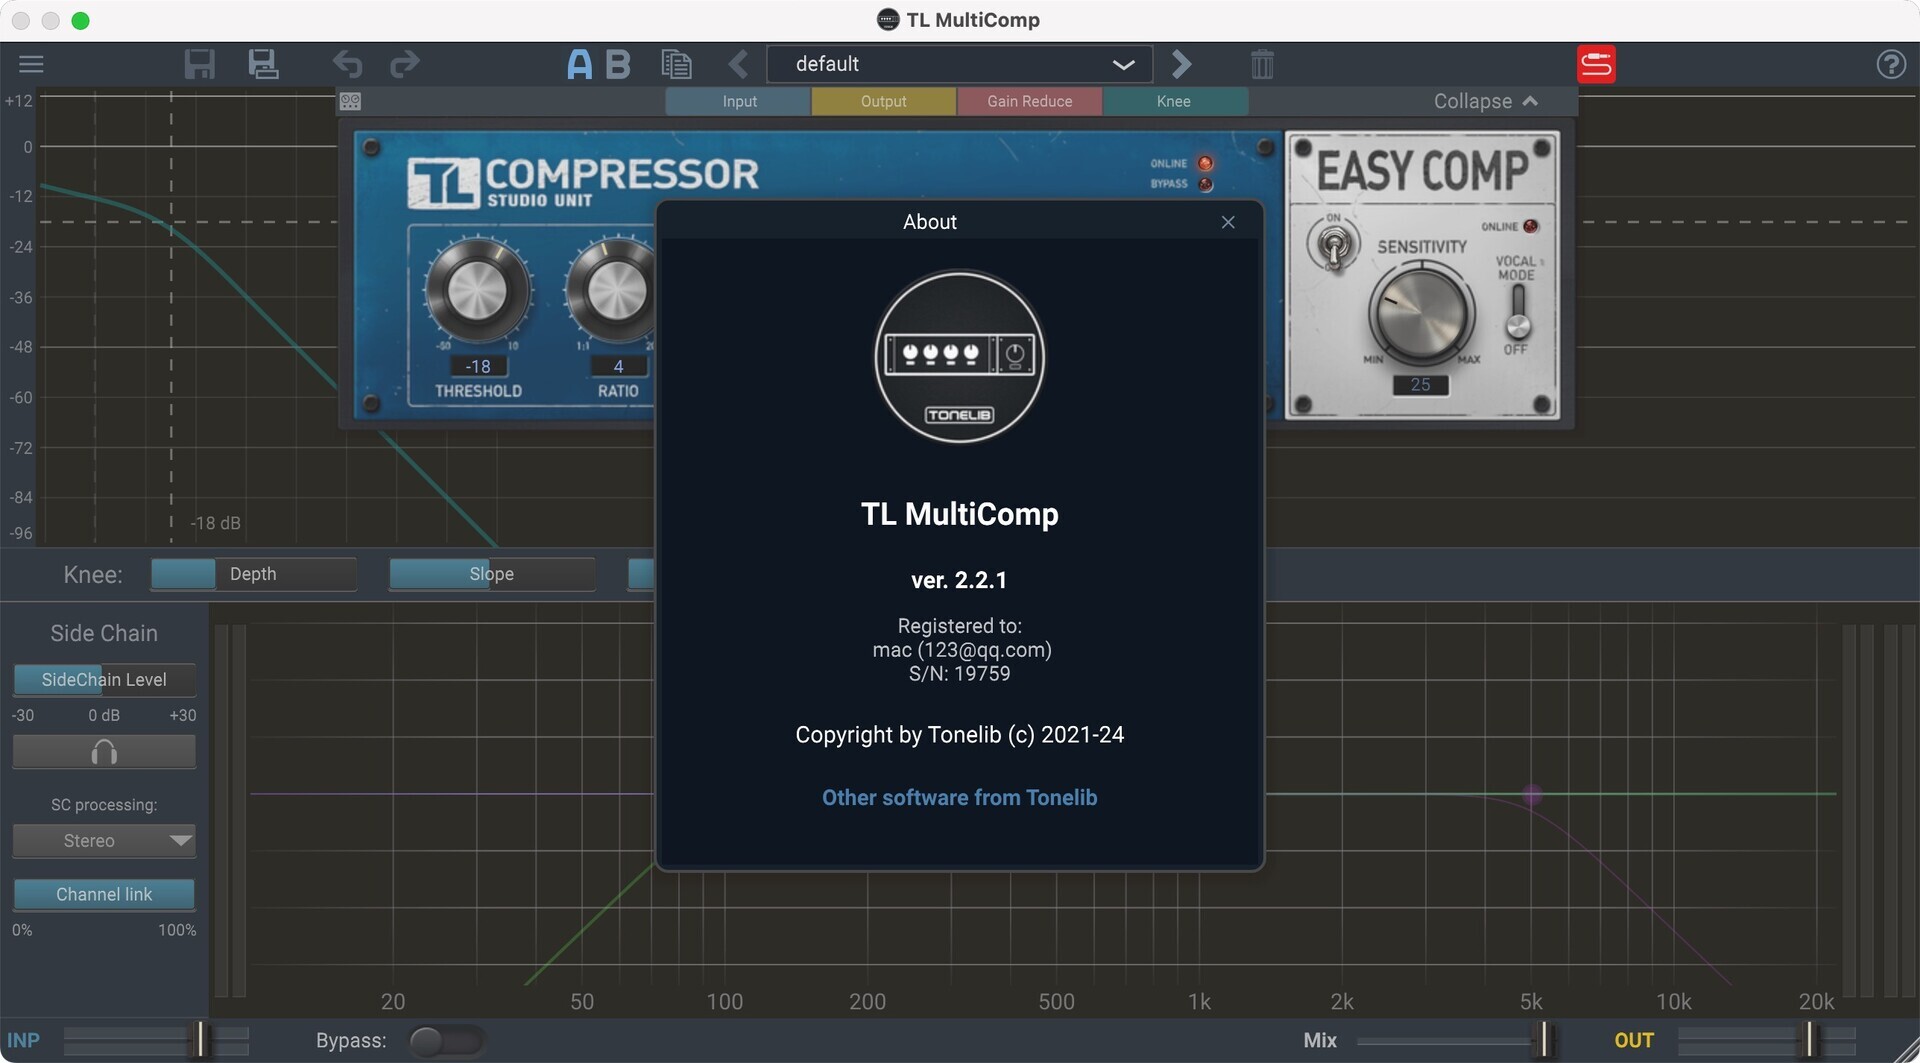Screen dimensions: 1920x1063
Task: Click the INP level slider
Action: point(156,1041)
